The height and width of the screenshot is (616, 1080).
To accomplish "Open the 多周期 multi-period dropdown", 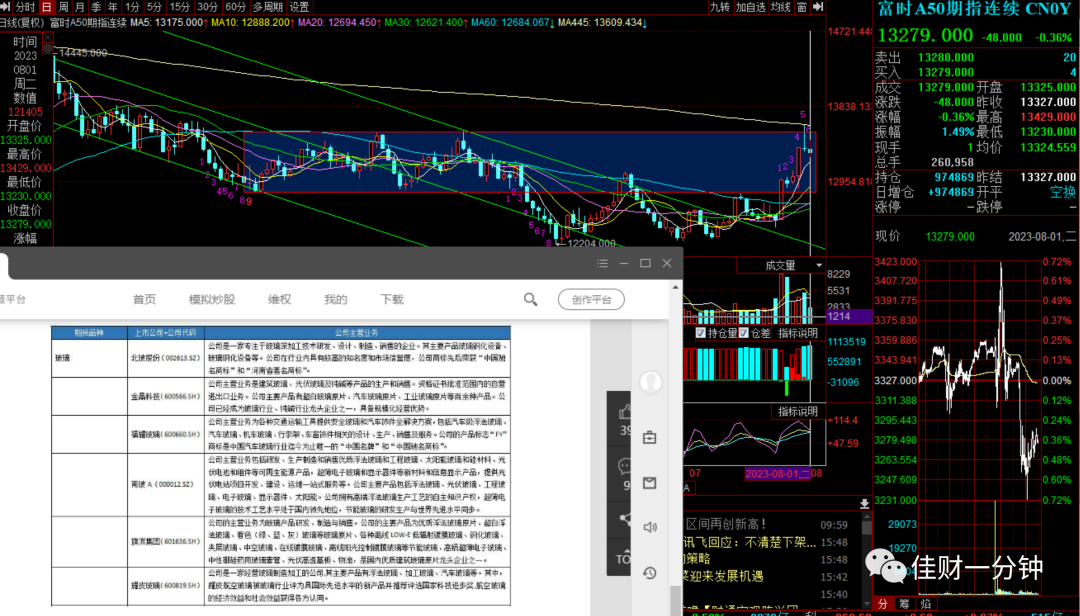I will pyautogui.click(x=267, y=7).
